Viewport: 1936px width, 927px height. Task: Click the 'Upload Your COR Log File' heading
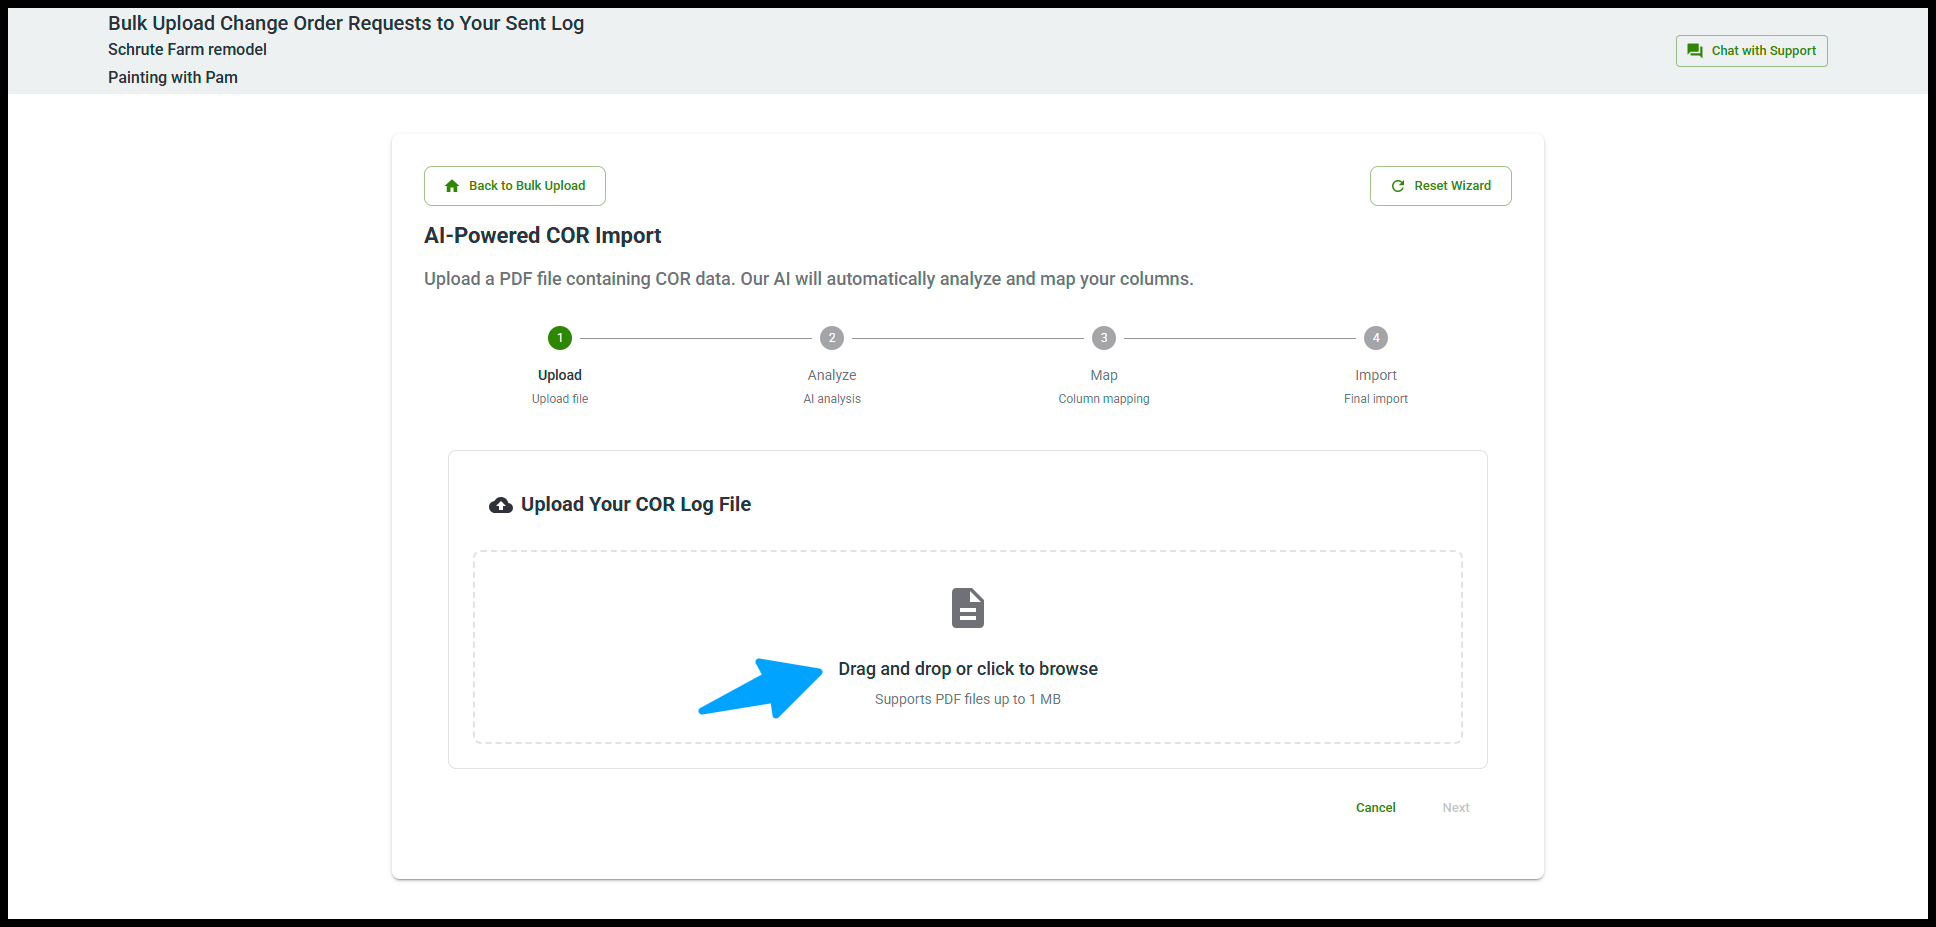coord(635,505)
